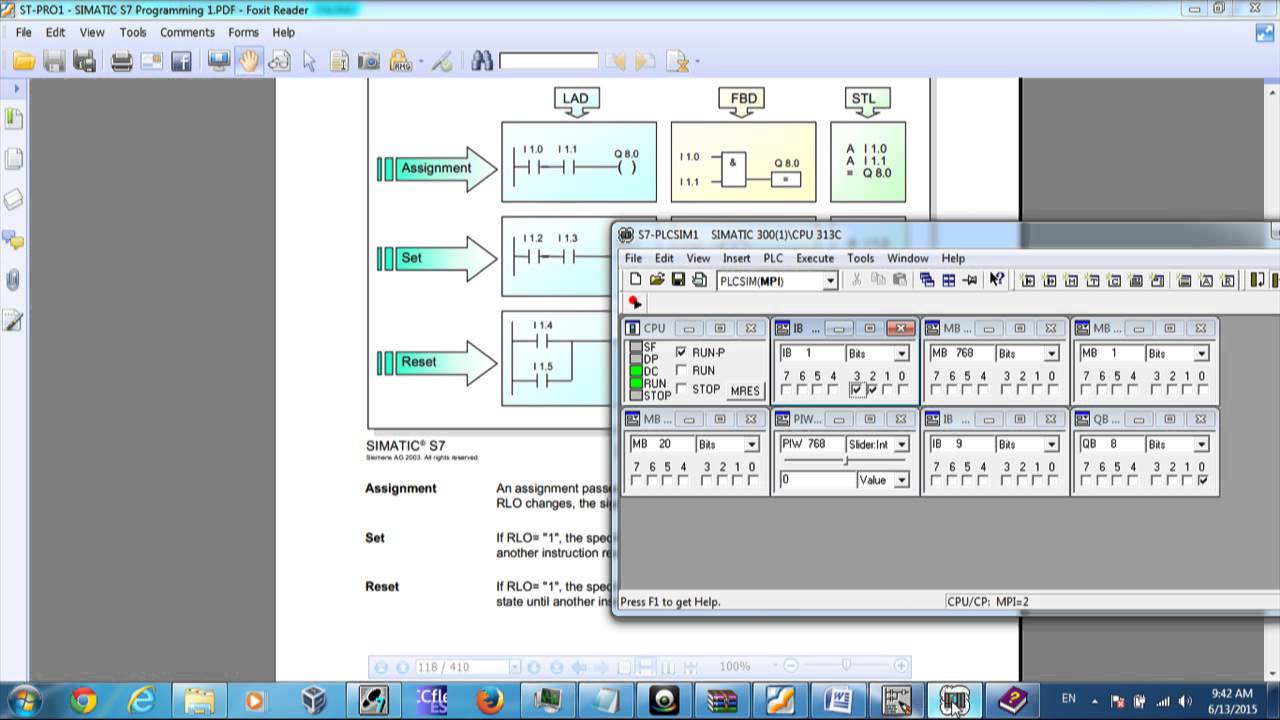Viewport: 1280px width, 720px height.
Task: Insert Timer icon in PLCSIM toolbar
Action: 1093,280
